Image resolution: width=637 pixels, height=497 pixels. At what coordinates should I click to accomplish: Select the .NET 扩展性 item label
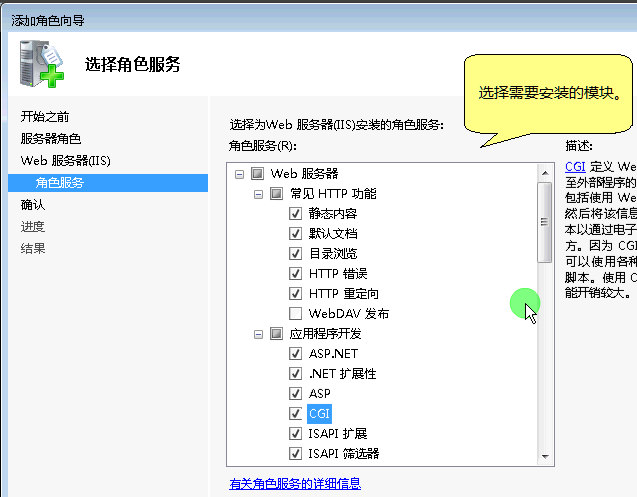(342, 373)
